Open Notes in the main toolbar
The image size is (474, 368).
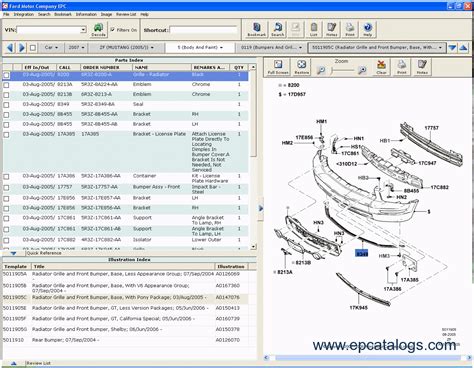(x=331, y=29)
